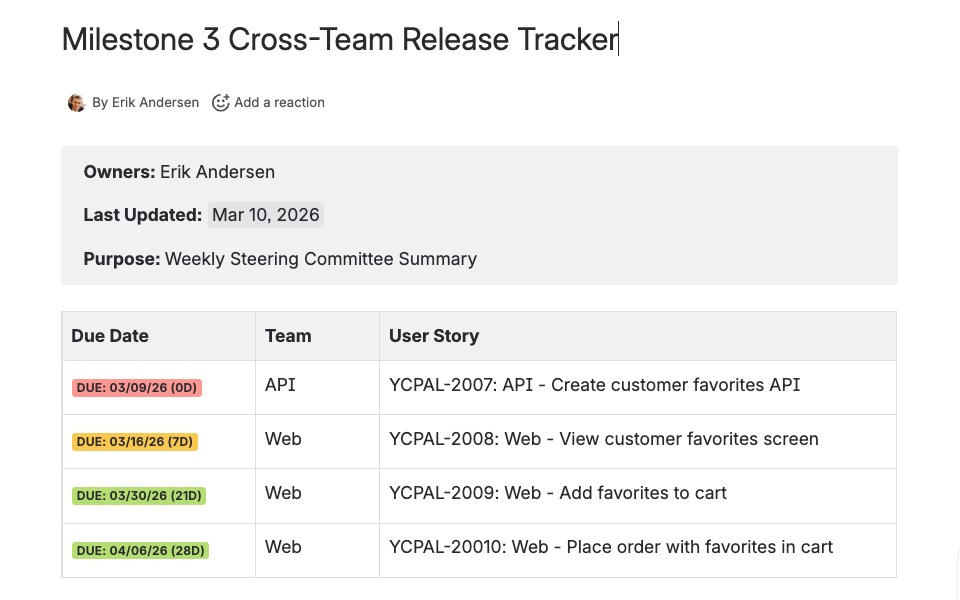Click the Add a reaction text label

click(x=279, y=102)
